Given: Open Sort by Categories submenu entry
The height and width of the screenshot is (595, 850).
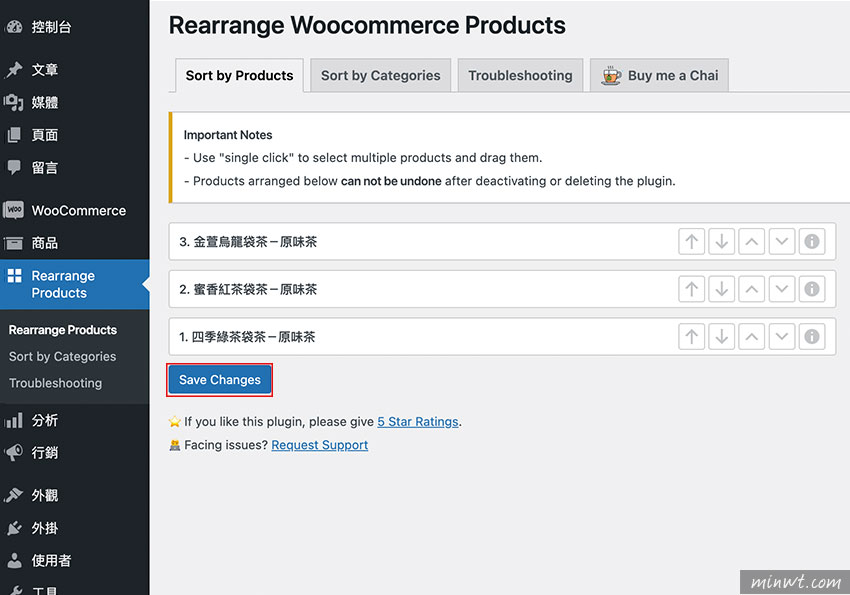Looking at the screenshot, I should click(x=62, y=357).
